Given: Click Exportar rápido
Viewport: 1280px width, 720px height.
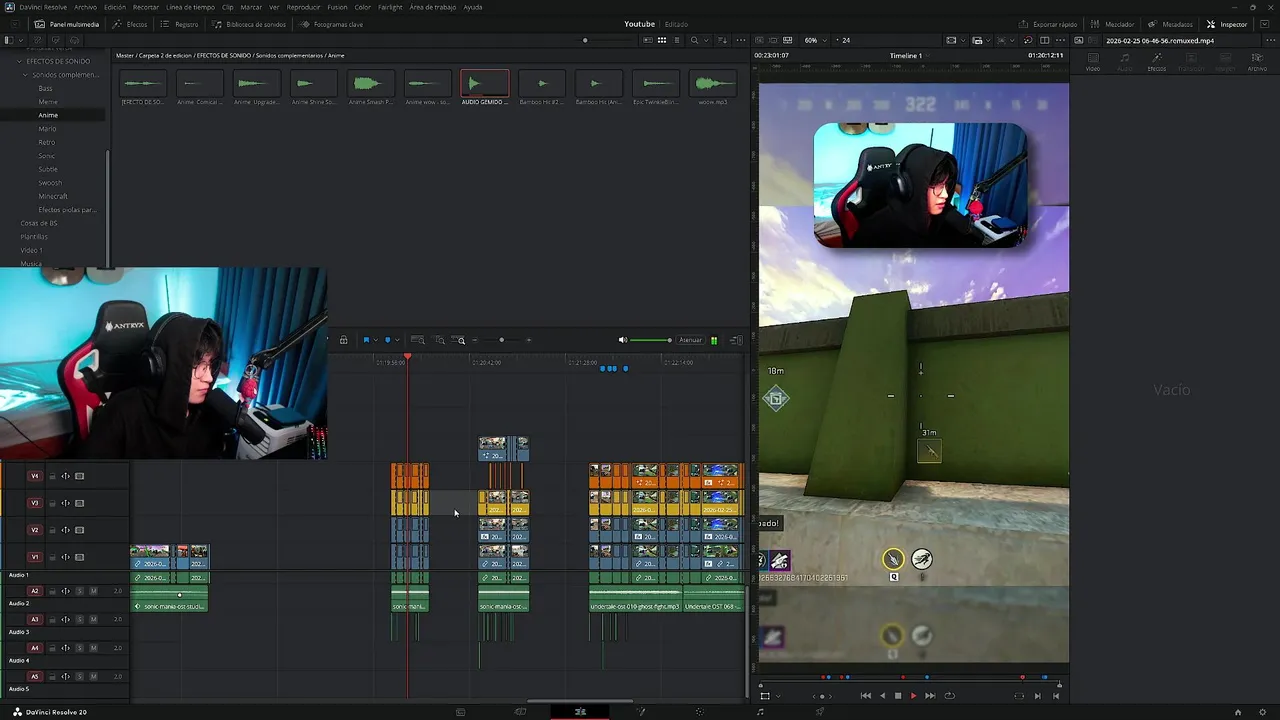Looking at the screenshot, I should pyautogui.click(x=1048, y=24).
